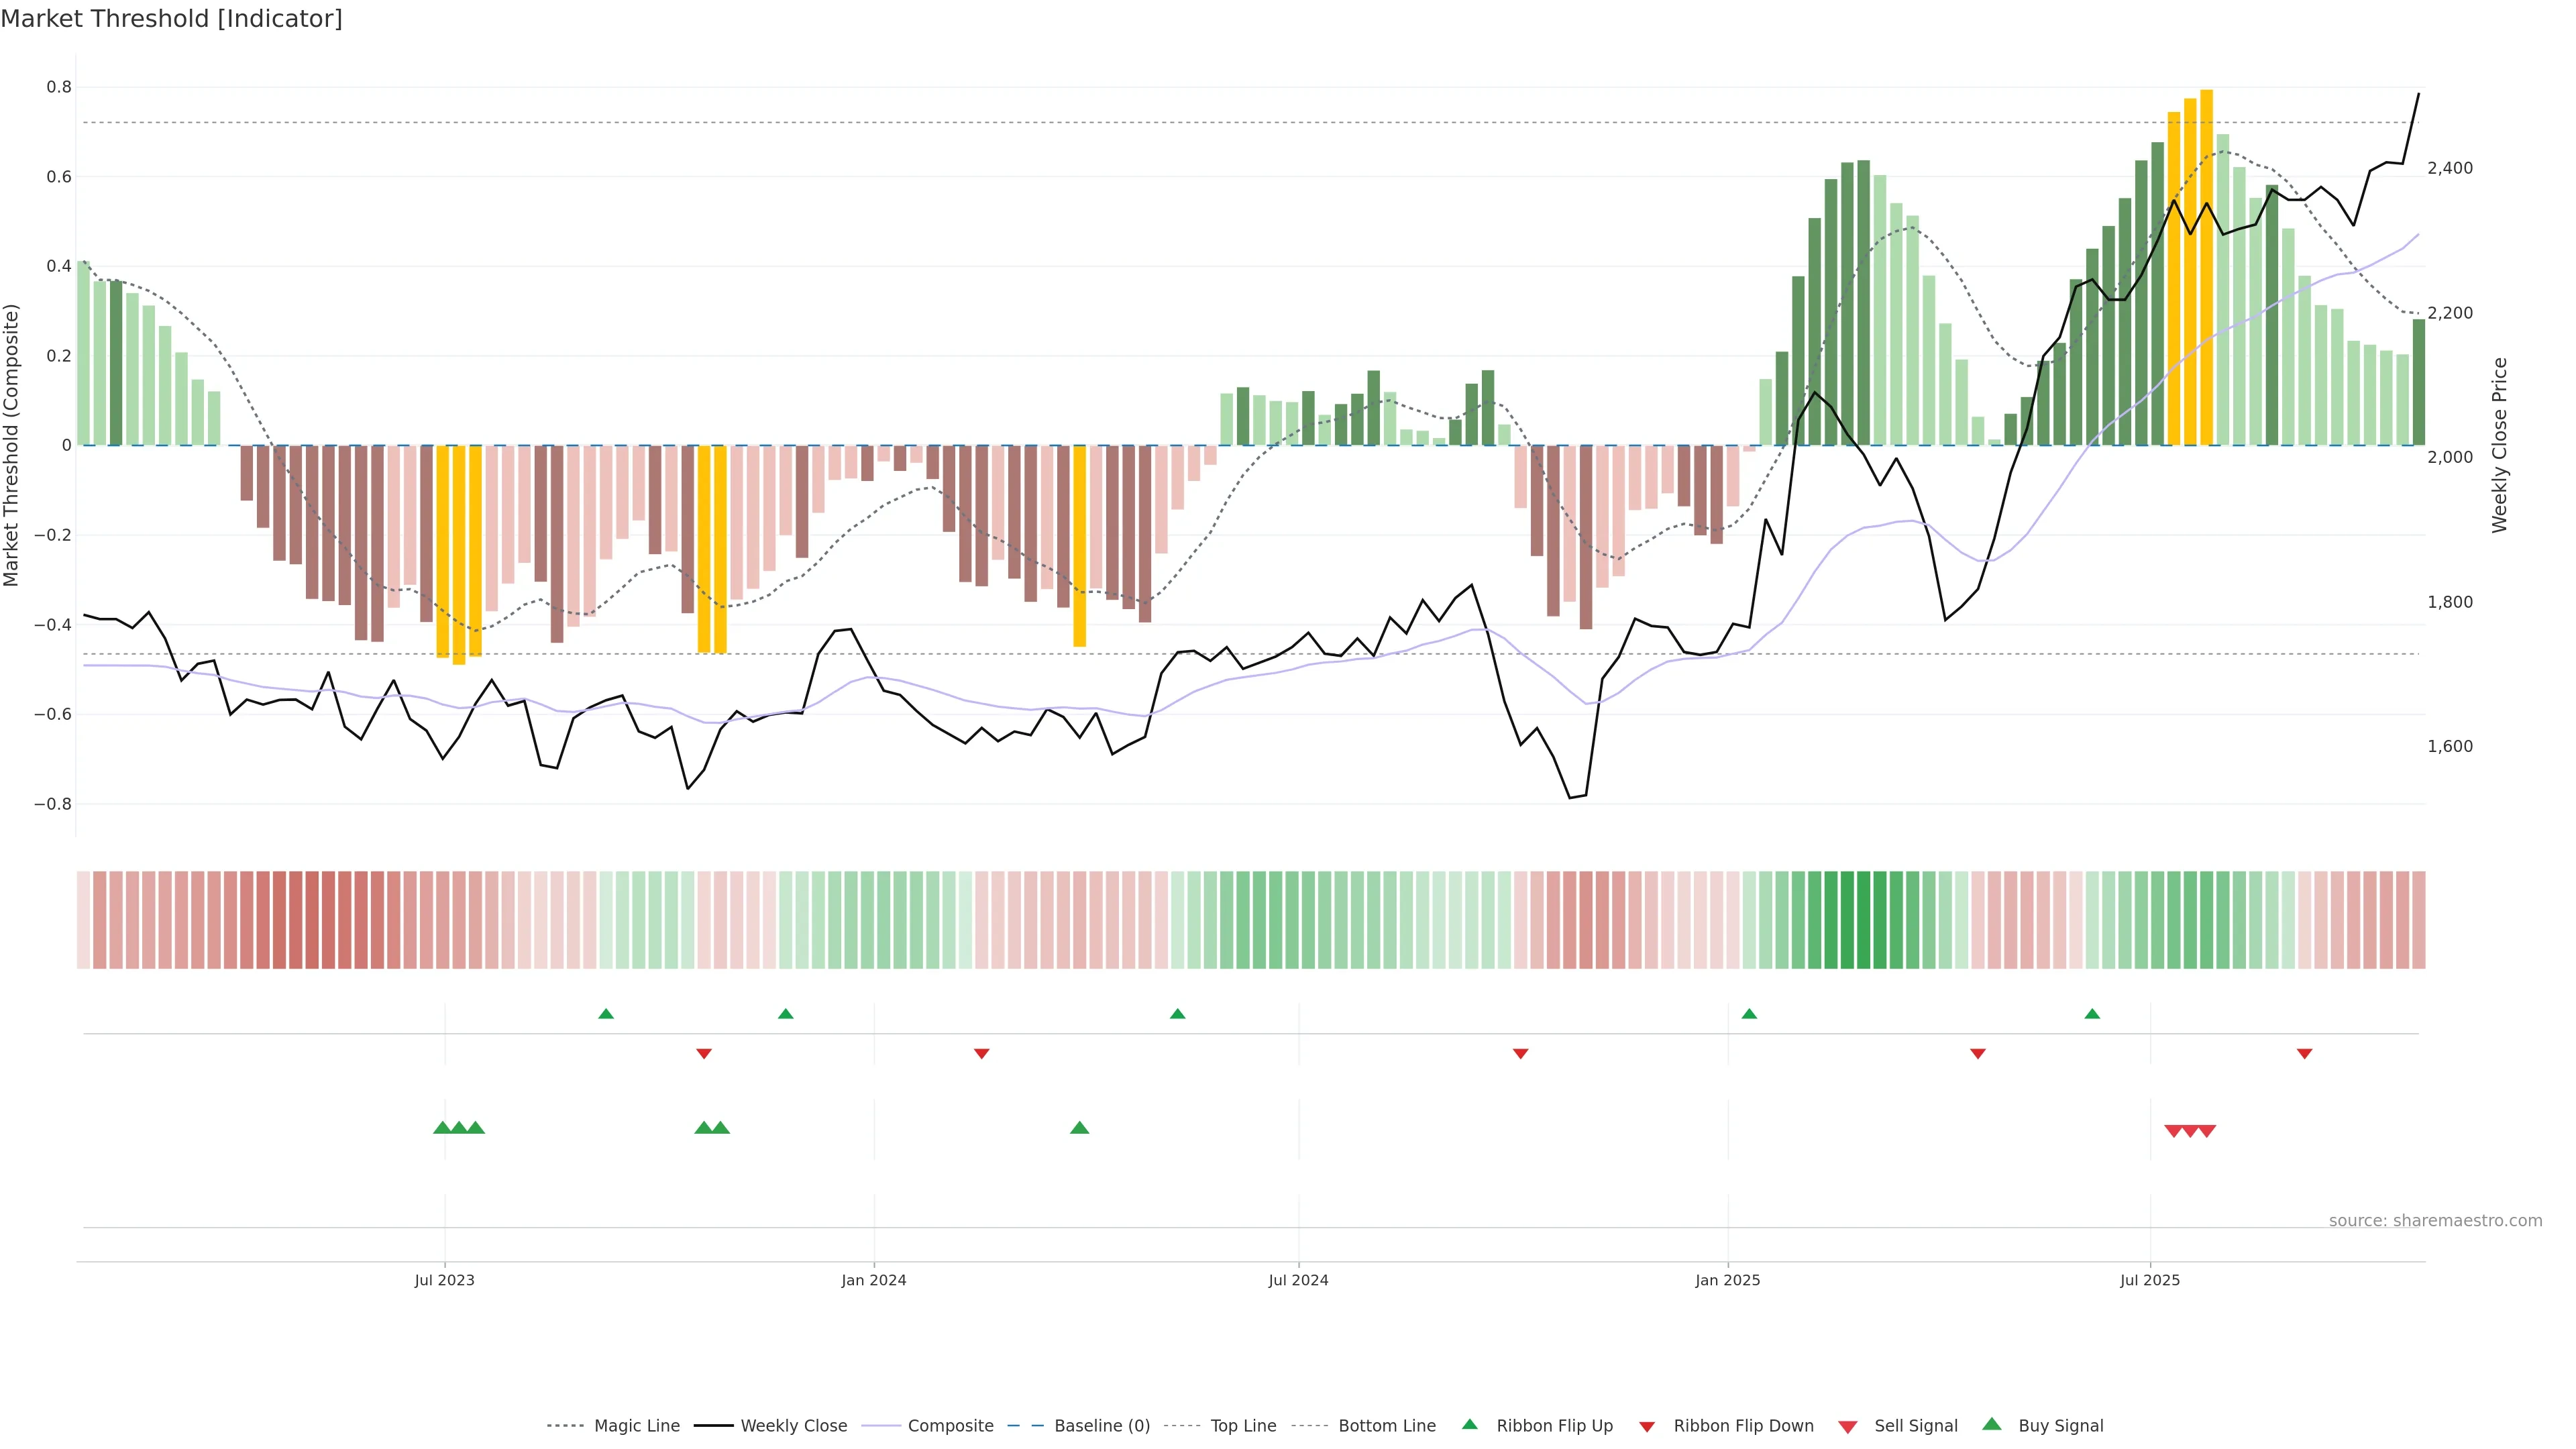Click the Buy Signal legend marker
Image resolution: width=2576 pixels, height=1449 pixels.
click(1991, 1424)
